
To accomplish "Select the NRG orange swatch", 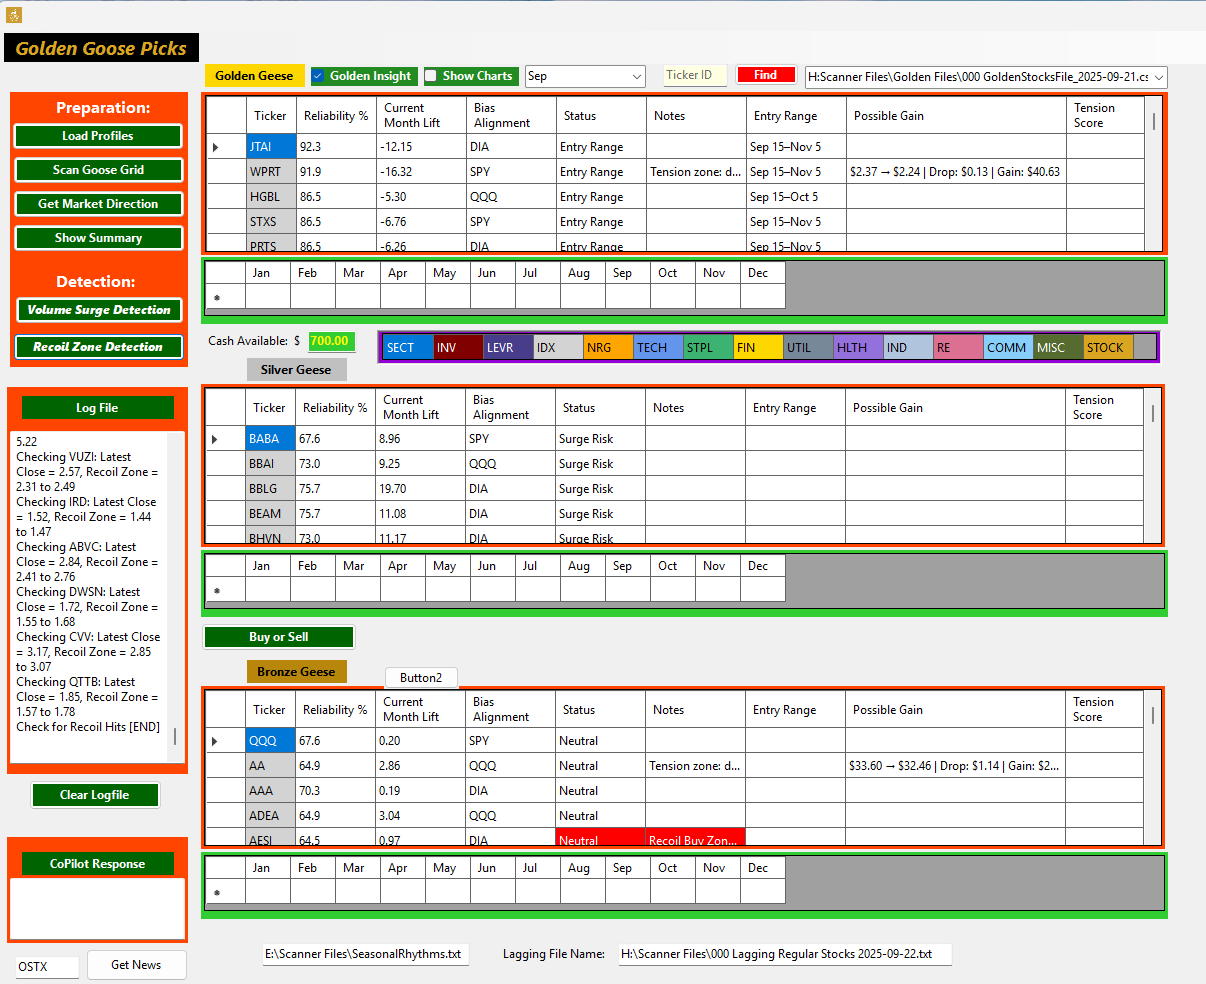I will (x=608, y=348).
